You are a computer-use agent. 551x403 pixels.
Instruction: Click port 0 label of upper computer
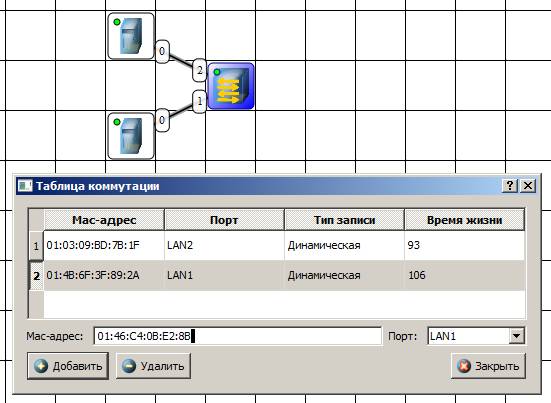click(x=162, y=51)
